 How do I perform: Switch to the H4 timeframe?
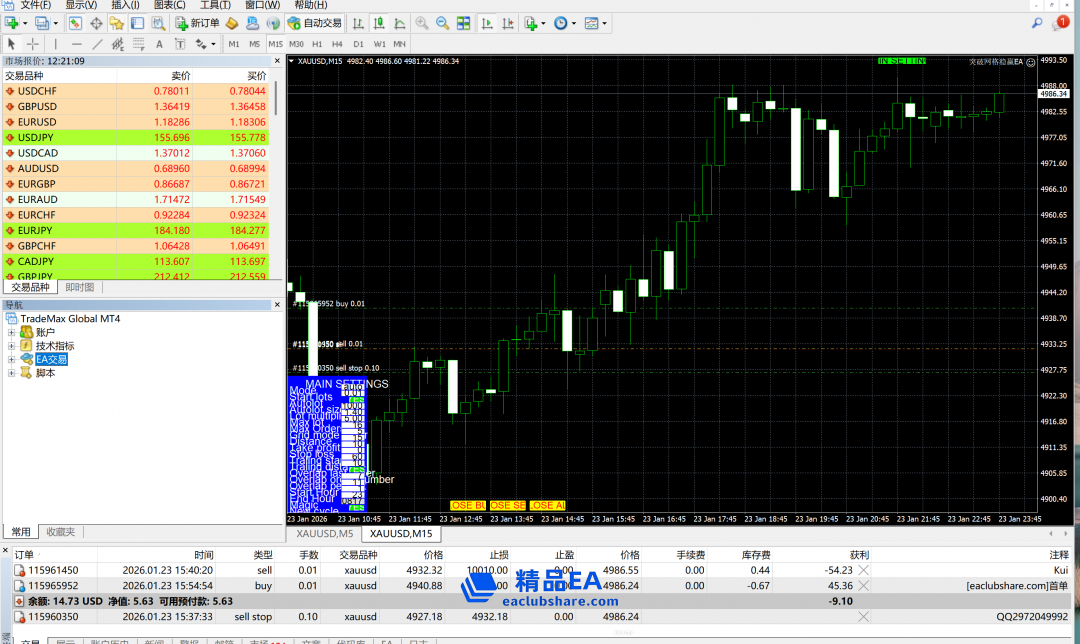337,44
